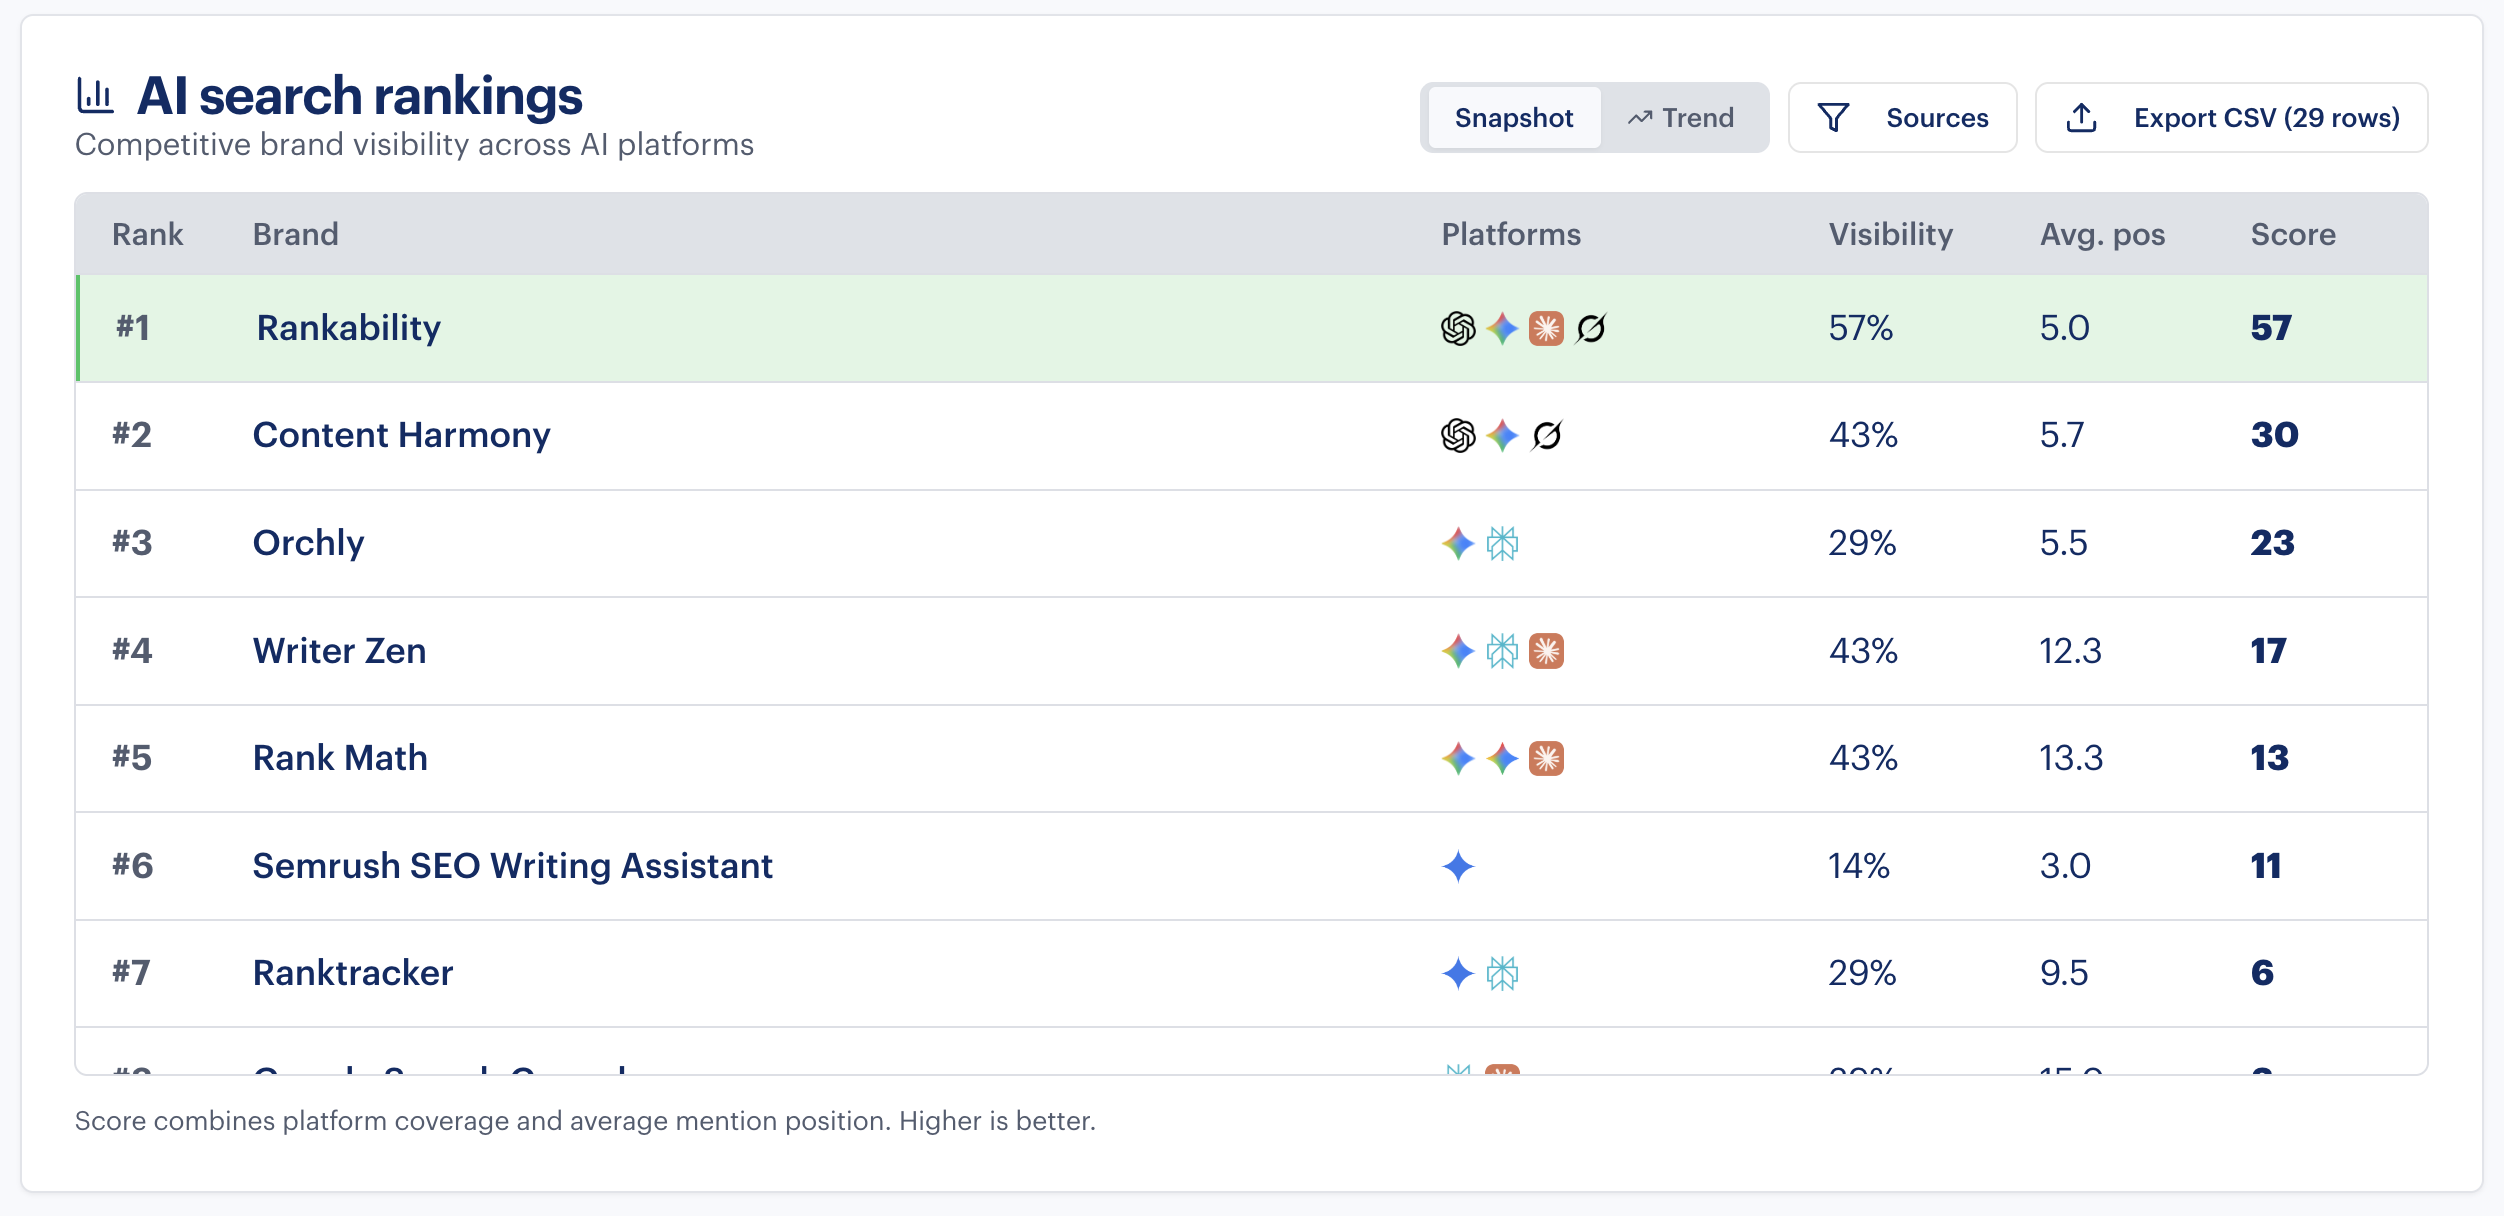This screenshot has width=2504, height=1216.
Task: Click Ranktracker's score of 6
Action: pyautogui.click(x=2262, y=973)
